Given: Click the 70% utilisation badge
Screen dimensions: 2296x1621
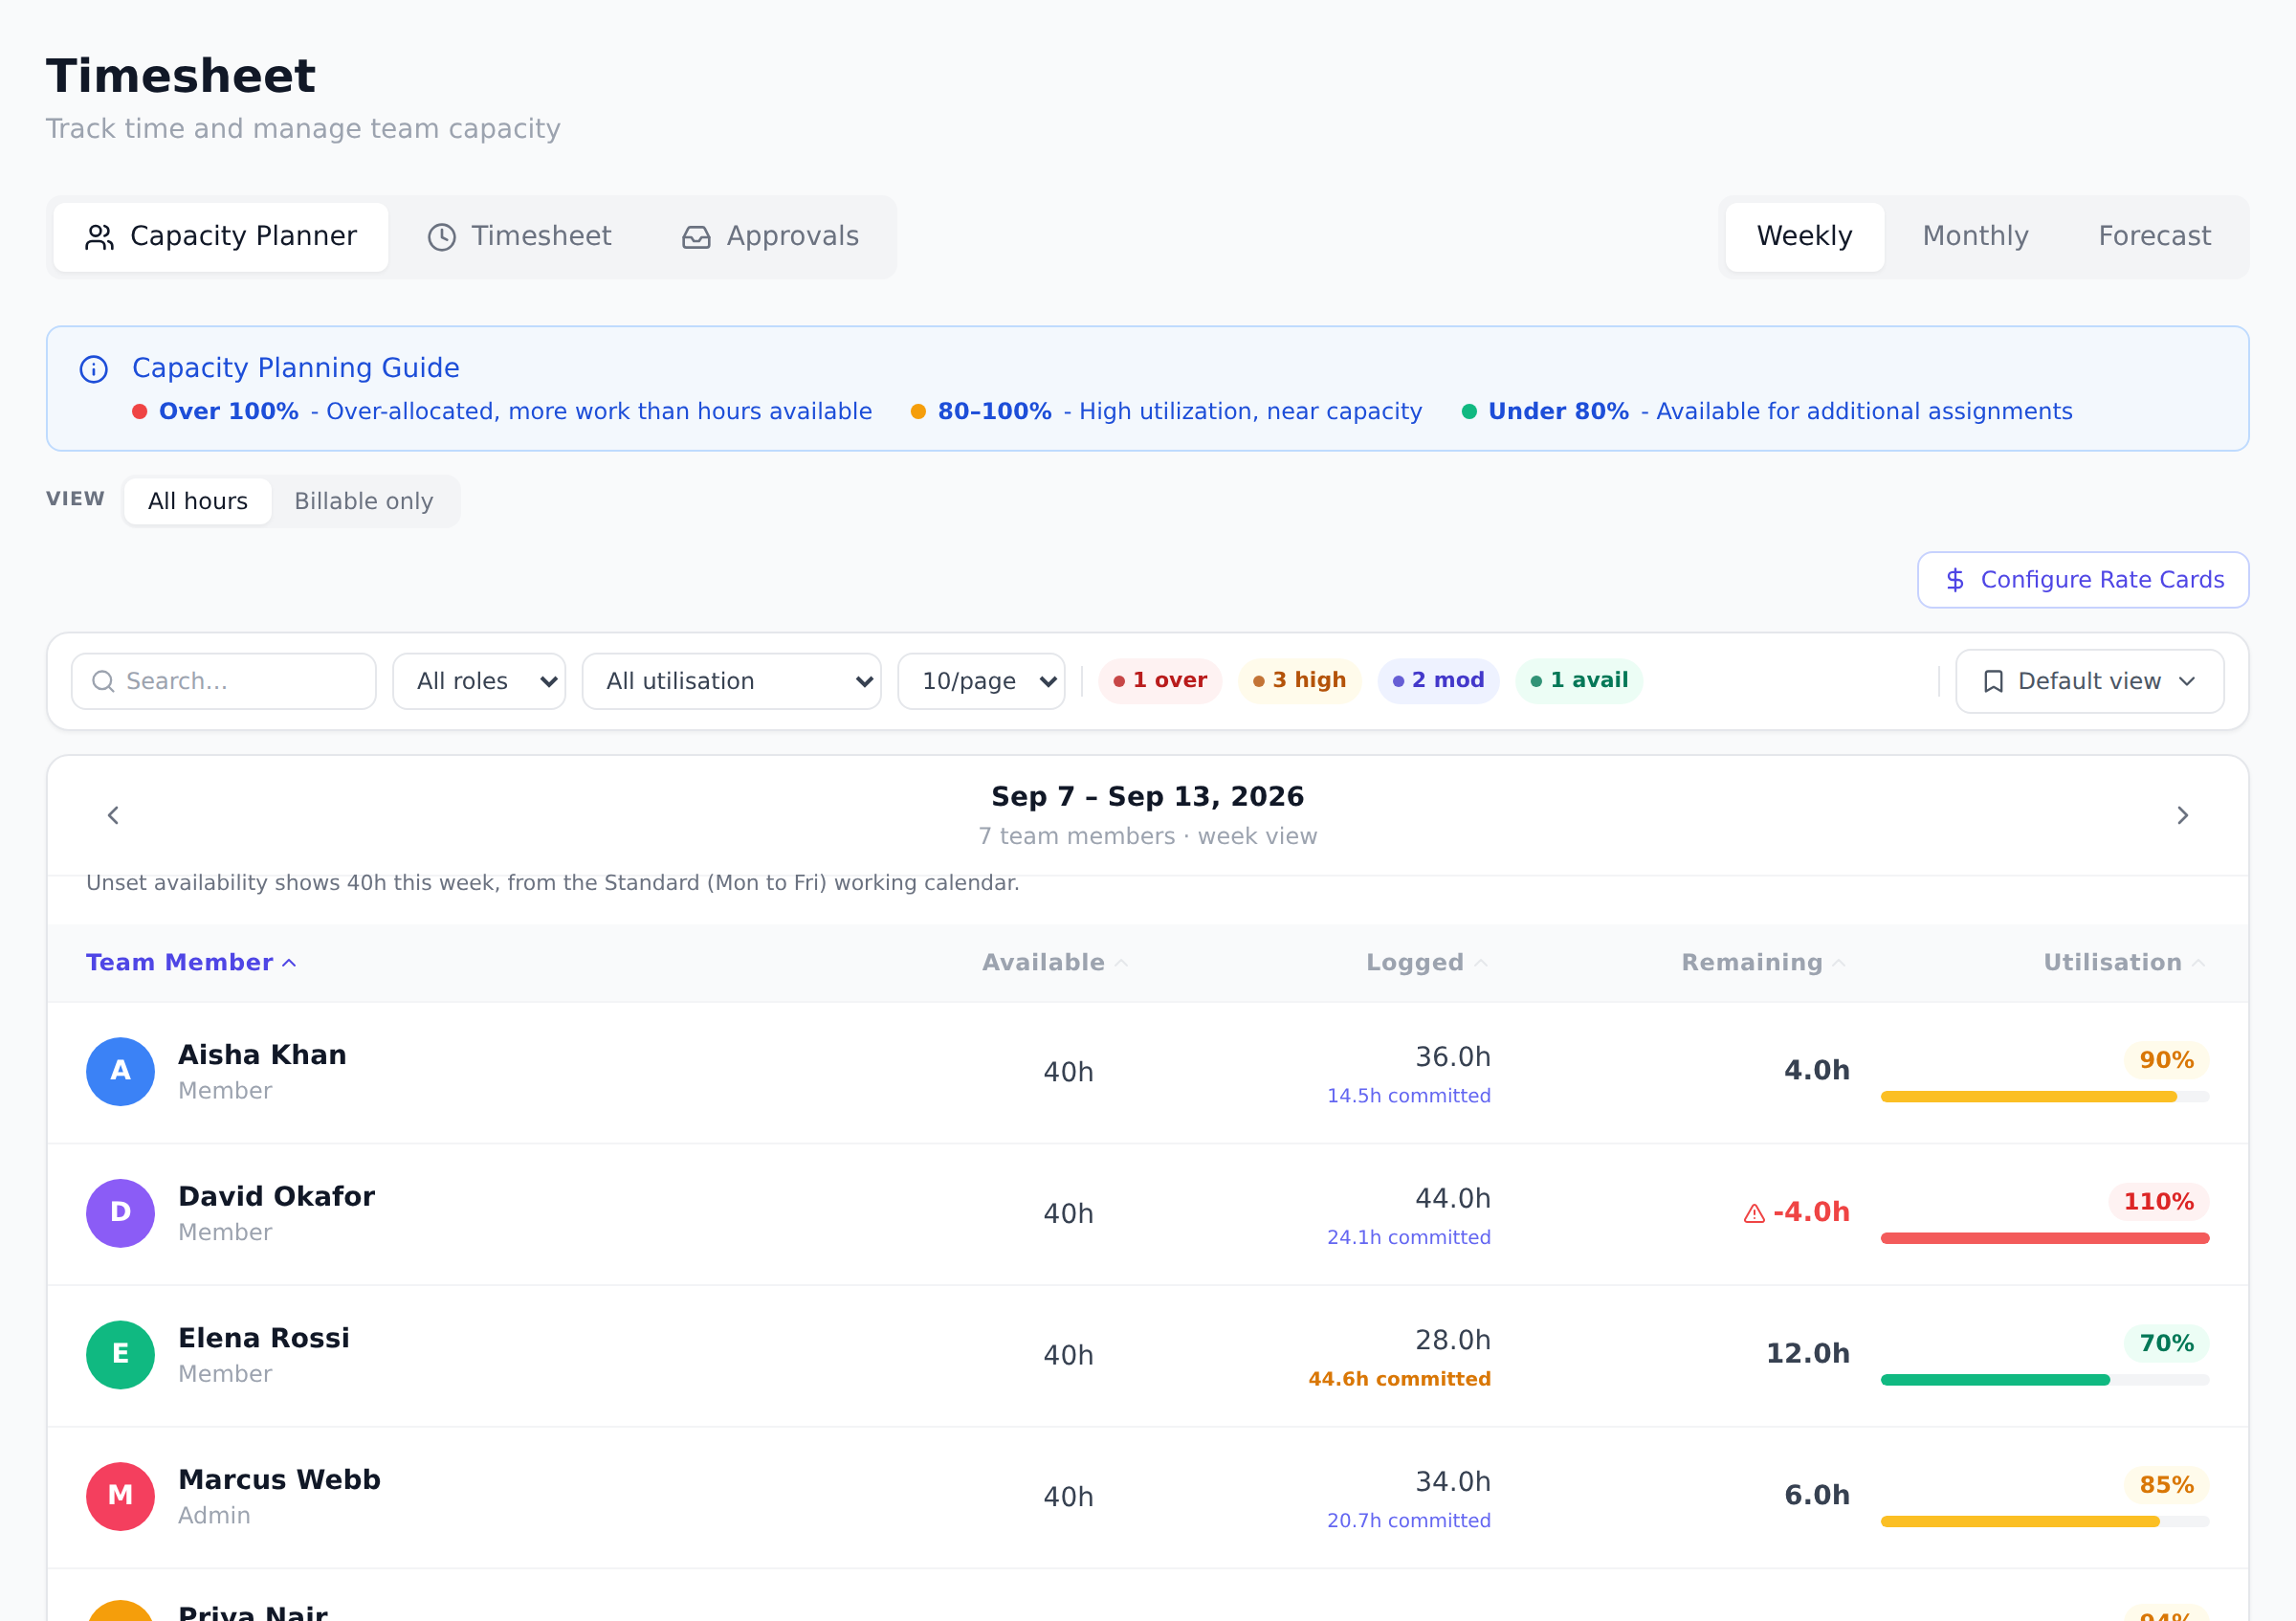Looking at the screenshot, I should 2166,1344.
